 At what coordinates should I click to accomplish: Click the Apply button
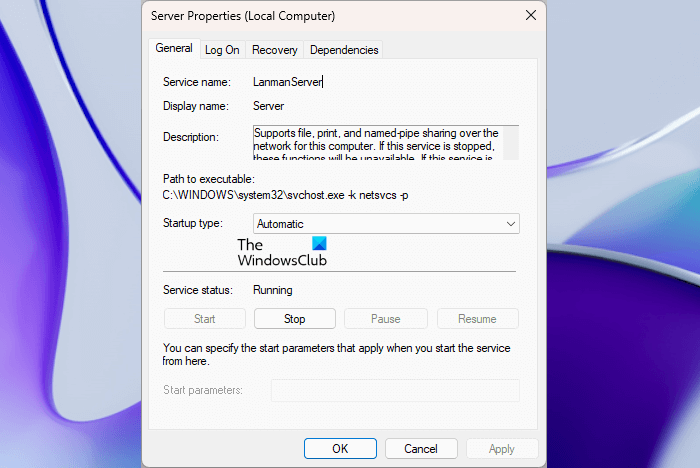pos(502,448)
